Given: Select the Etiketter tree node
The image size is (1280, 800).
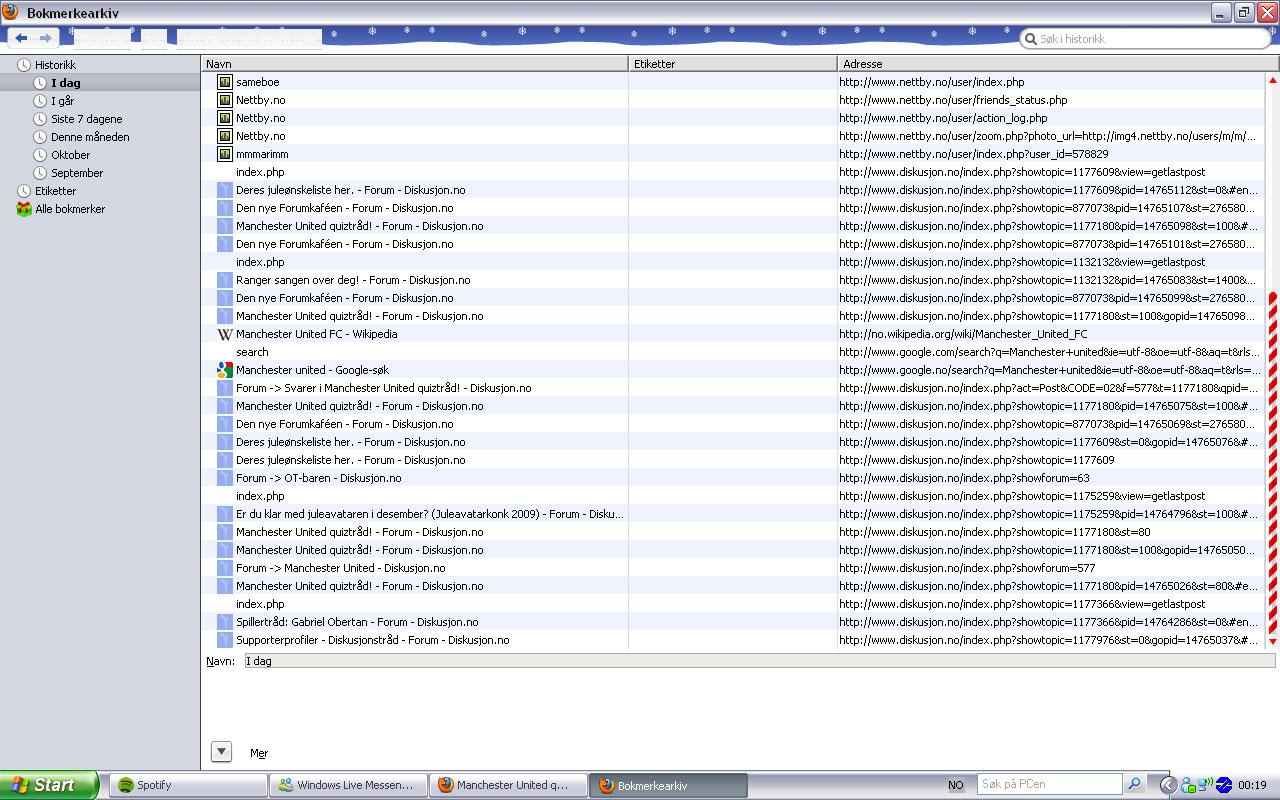Looking at the screenshot, I should pyautogui.click(x=55, y=191).
